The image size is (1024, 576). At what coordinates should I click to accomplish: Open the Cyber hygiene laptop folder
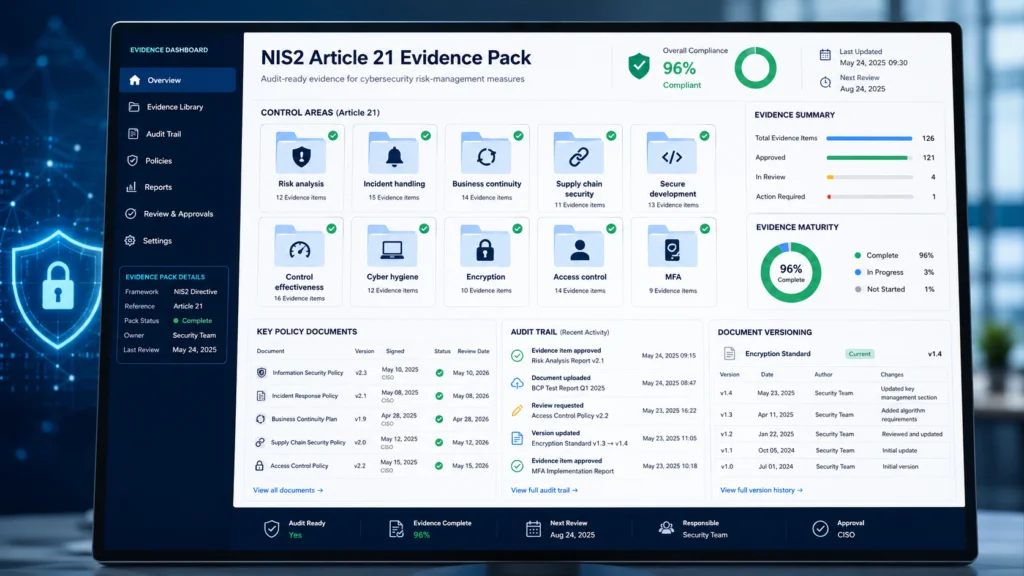pyautogui.click(x=392, y=246)
